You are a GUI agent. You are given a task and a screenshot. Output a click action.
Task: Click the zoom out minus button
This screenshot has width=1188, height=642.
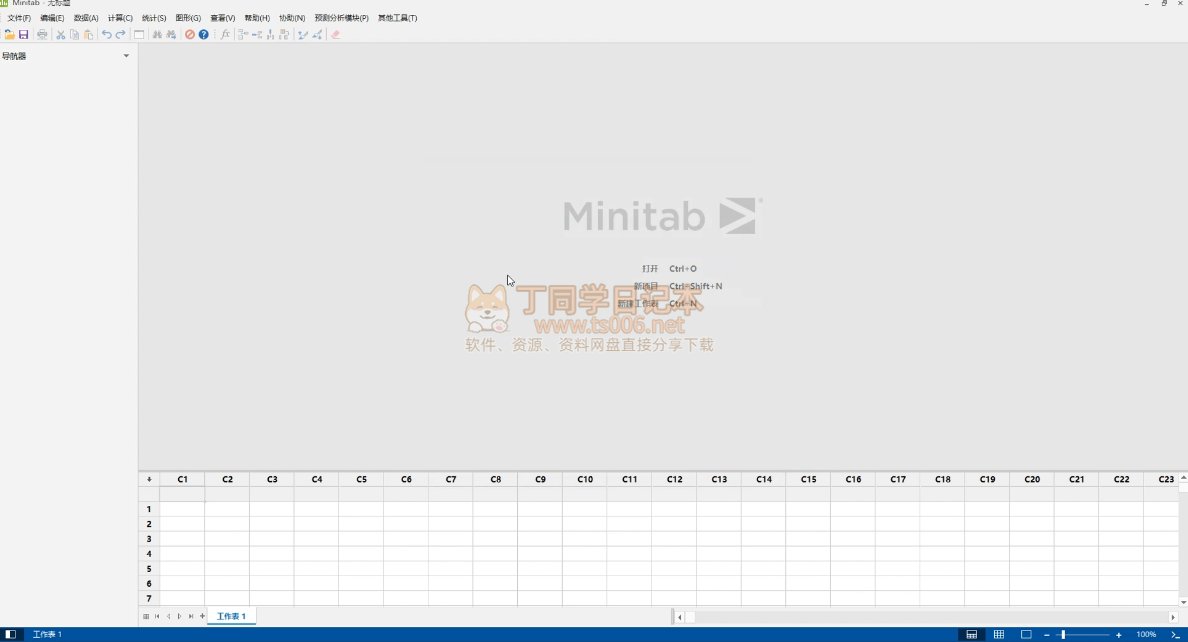1046,634
